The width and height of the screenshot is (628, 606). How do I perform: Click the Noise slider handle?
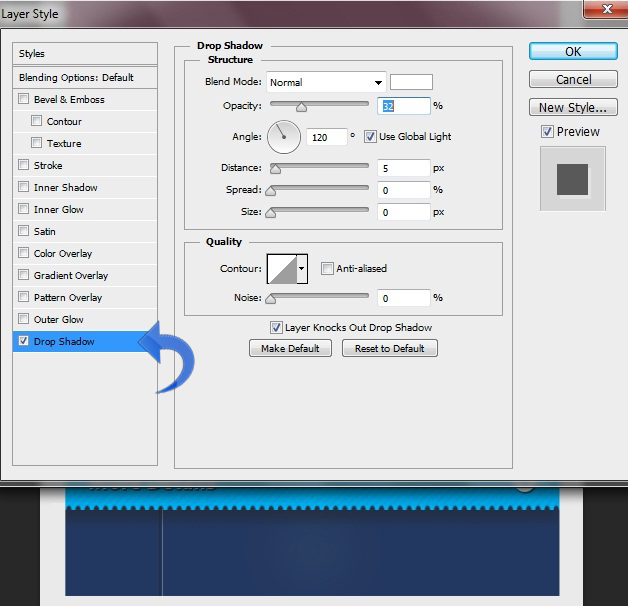coord(271,299)
